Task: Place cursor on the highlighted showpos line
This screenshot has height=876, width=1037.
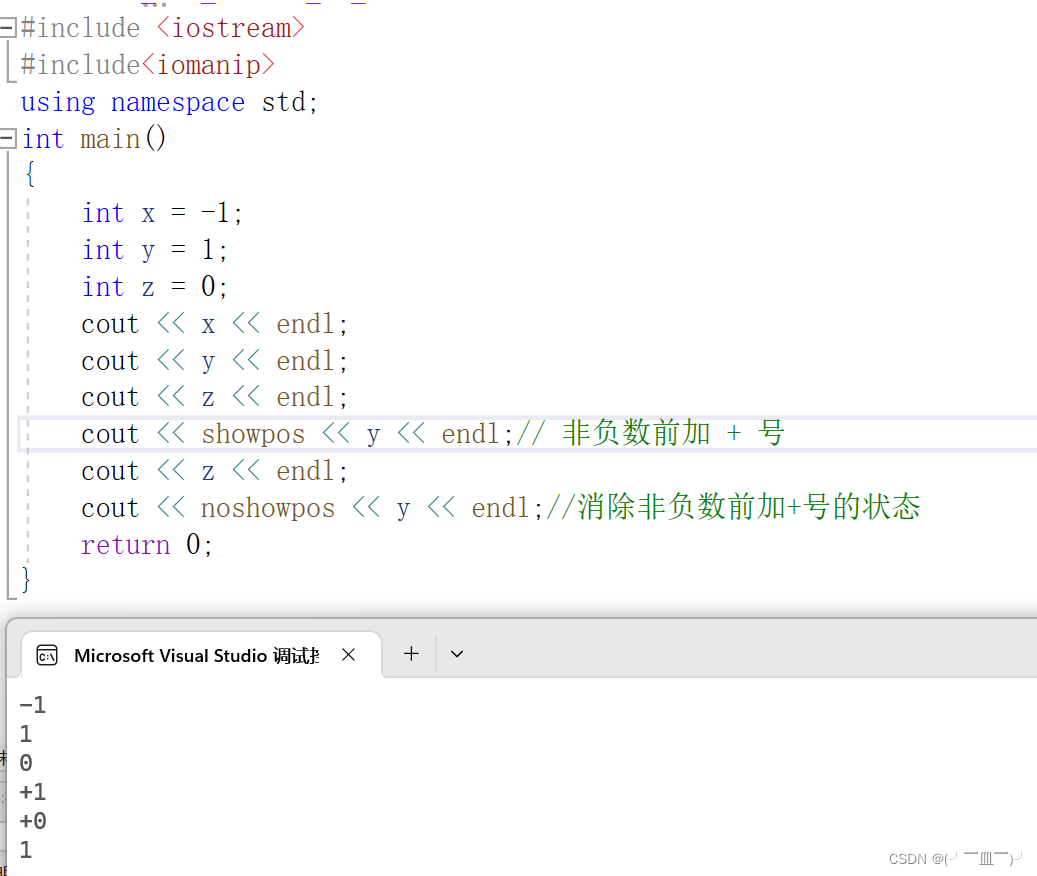Action: pos(300,433)
